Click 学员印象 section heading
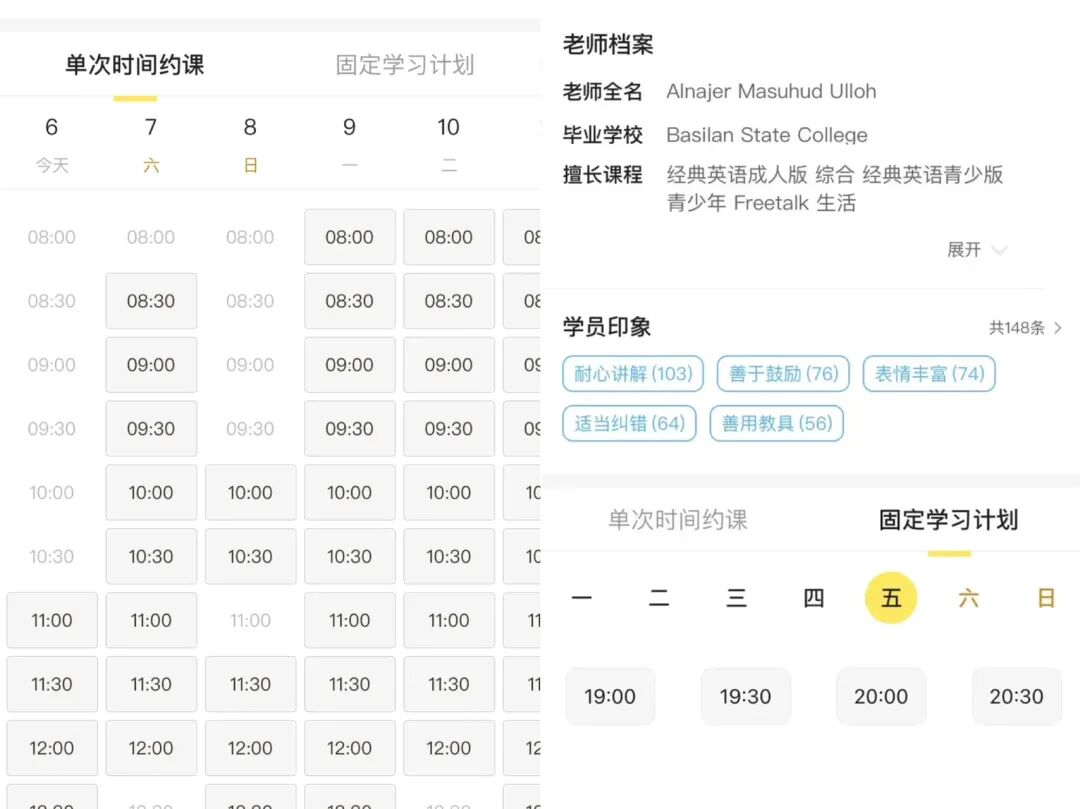1080x809 pixels. coord(607,327)
